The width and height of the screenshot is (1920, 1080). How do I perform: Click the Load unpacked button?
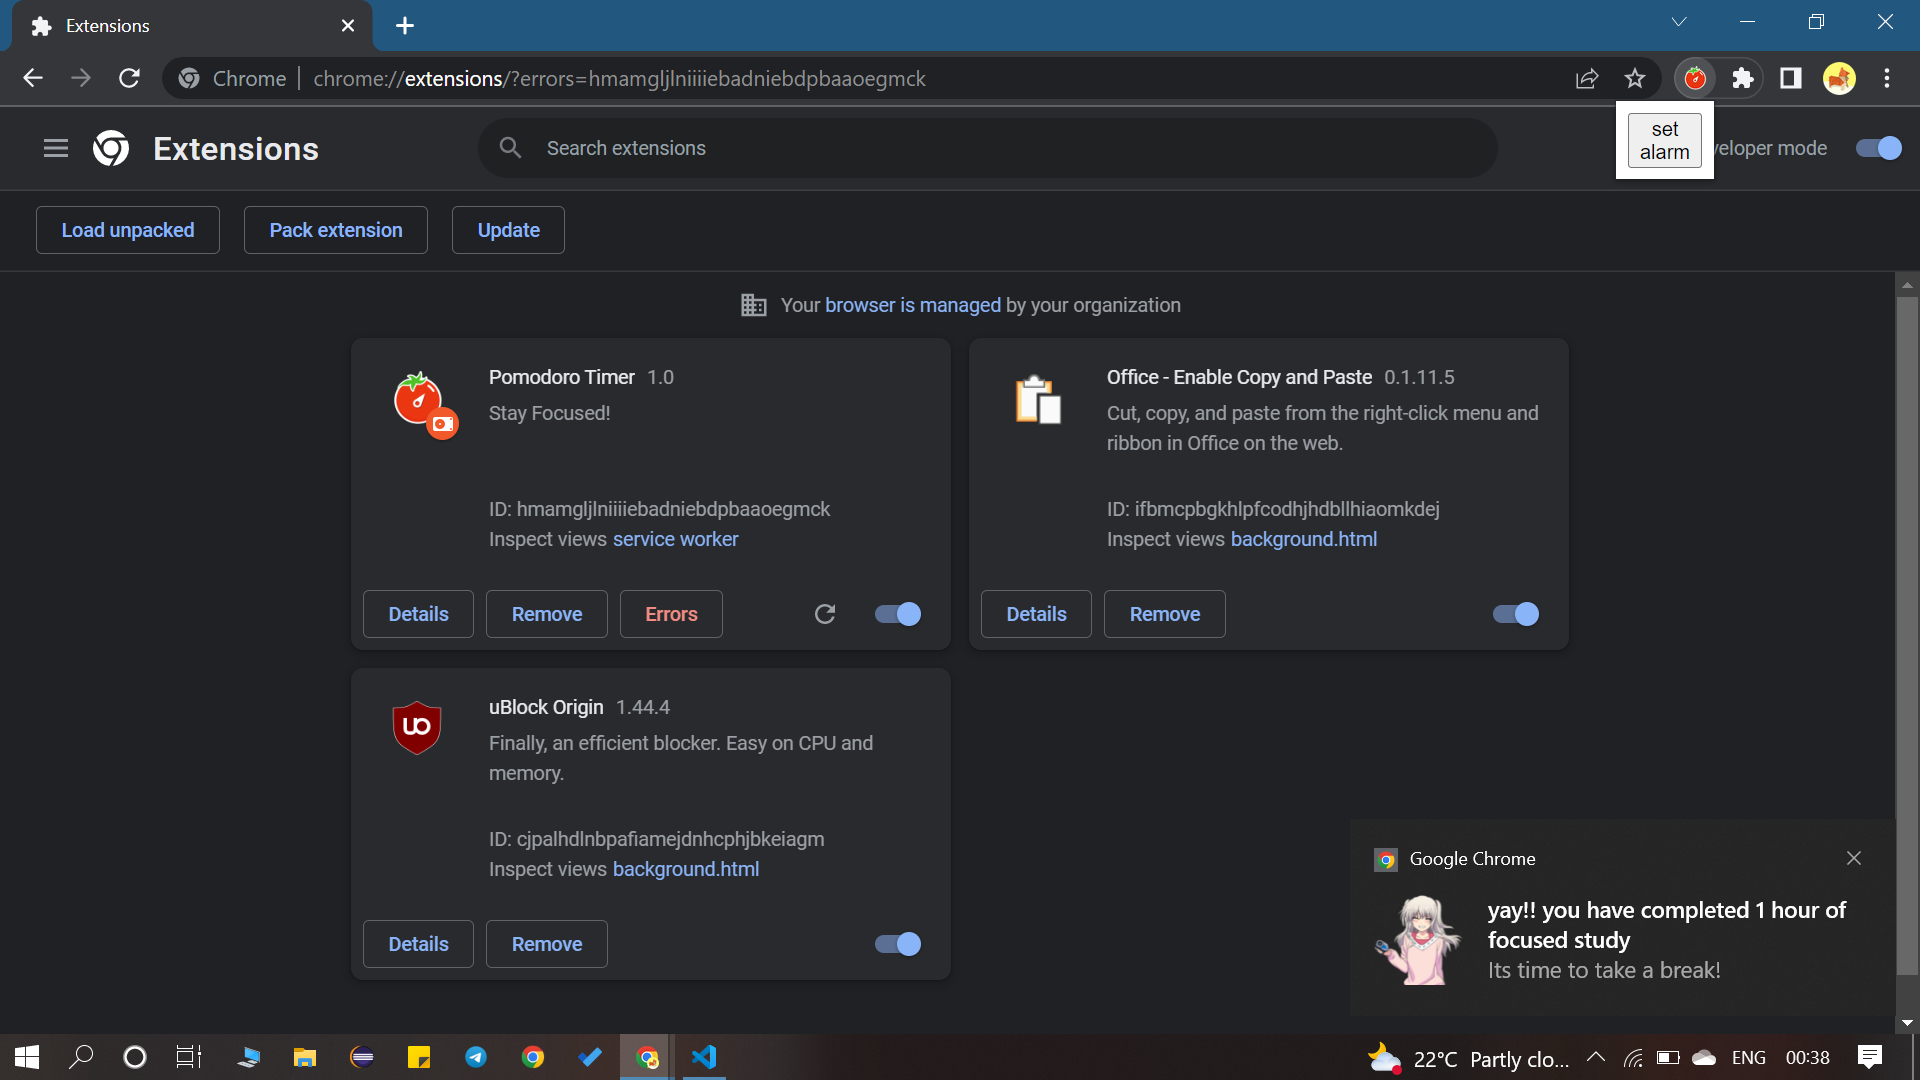127,229
